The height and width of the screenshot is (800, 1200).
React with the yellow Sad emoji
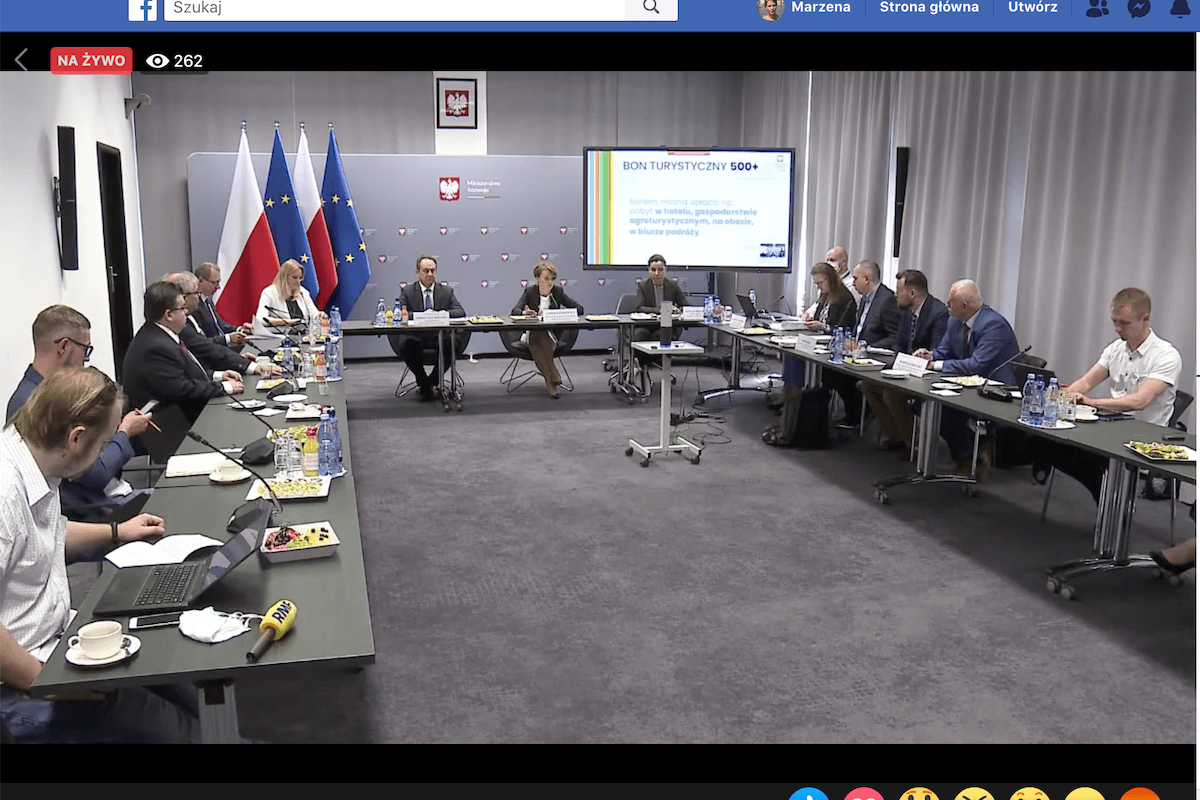click(1084, 795)
